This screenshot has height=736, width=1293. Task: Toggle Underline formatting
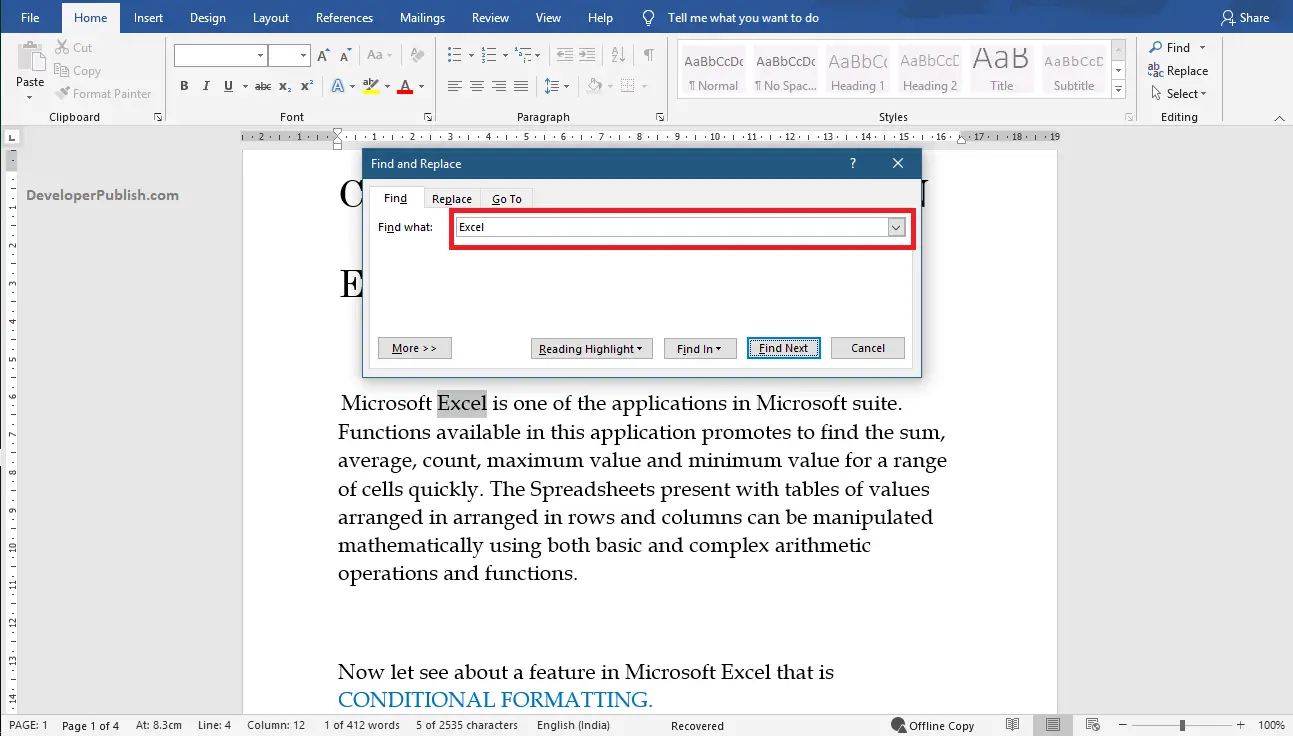[229, 87]
